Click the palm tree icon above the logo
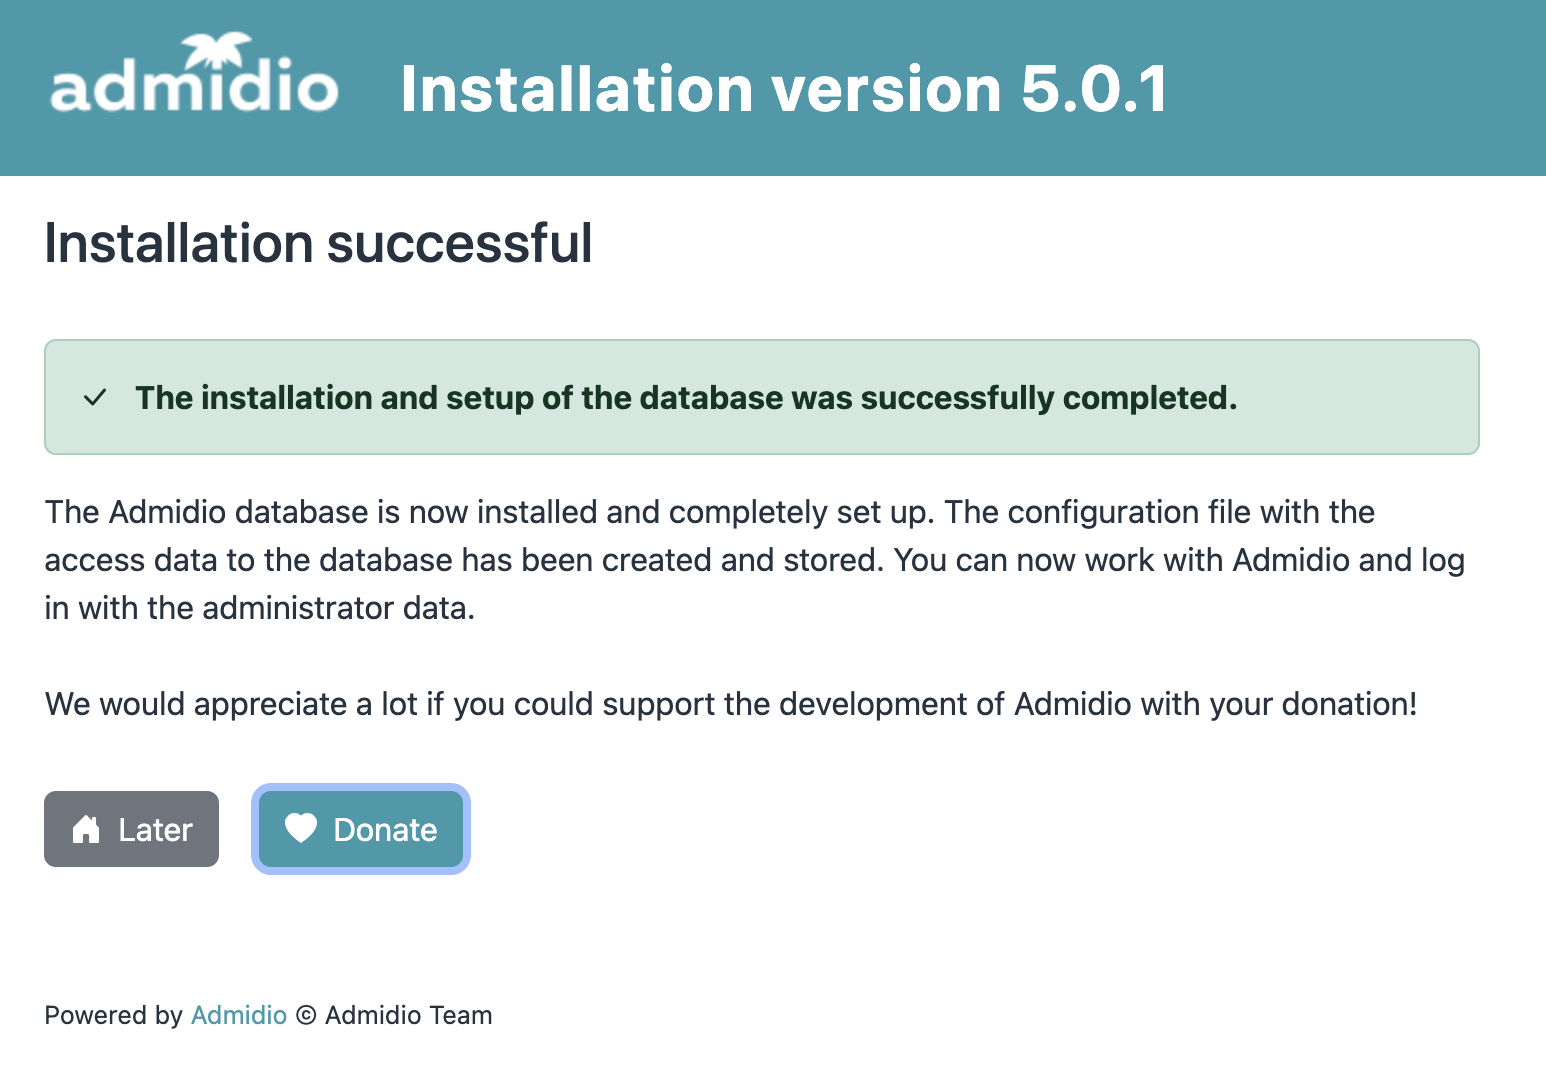Viewport: 1546px width, 1080px height. 217,50
